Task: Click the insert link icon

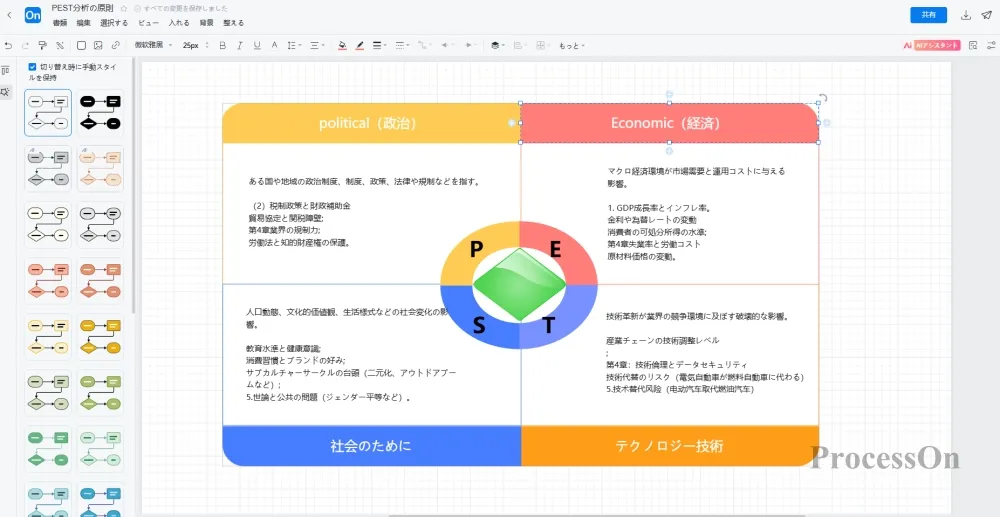Action: 116,45
